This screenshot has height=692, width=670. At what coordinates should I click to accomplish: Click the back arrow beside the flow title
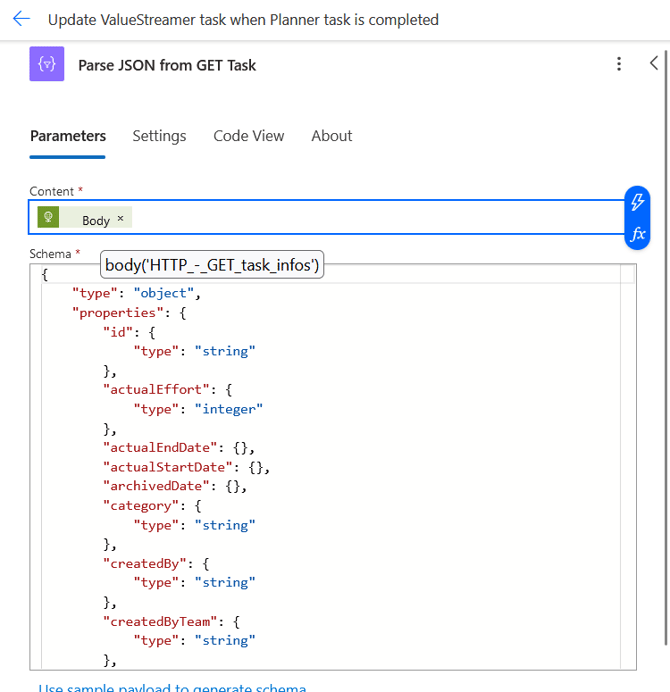(21, 19)
